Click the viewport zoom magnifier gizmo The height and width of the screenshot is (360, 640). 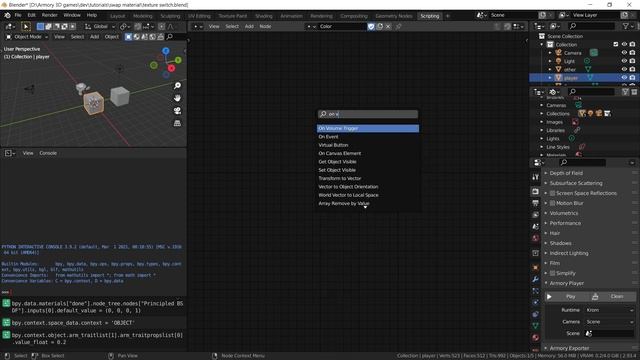(x=178, y=86)
